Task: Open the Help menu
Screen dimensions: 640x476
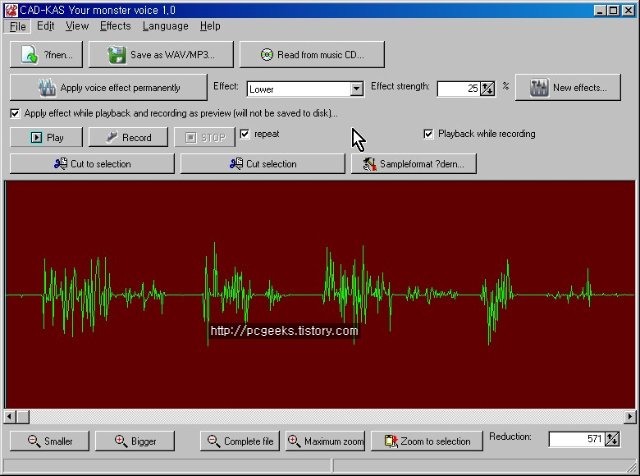Action: pyautogui.click(x=210, y=26)
